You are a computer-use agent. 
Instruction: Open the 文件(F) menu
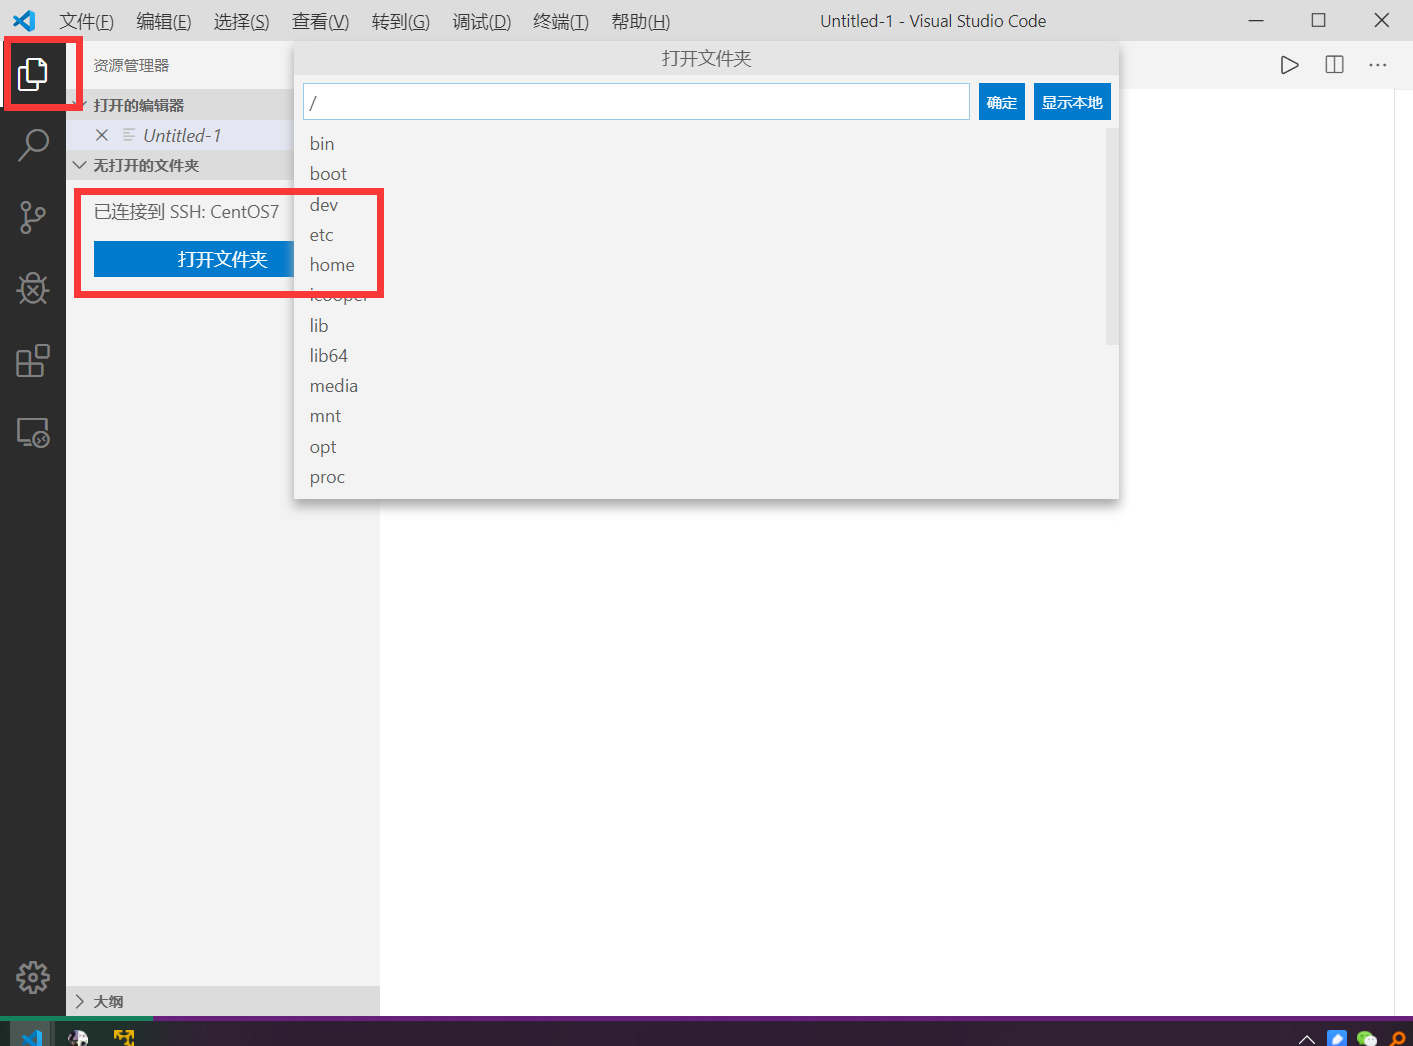click(86, 21)
